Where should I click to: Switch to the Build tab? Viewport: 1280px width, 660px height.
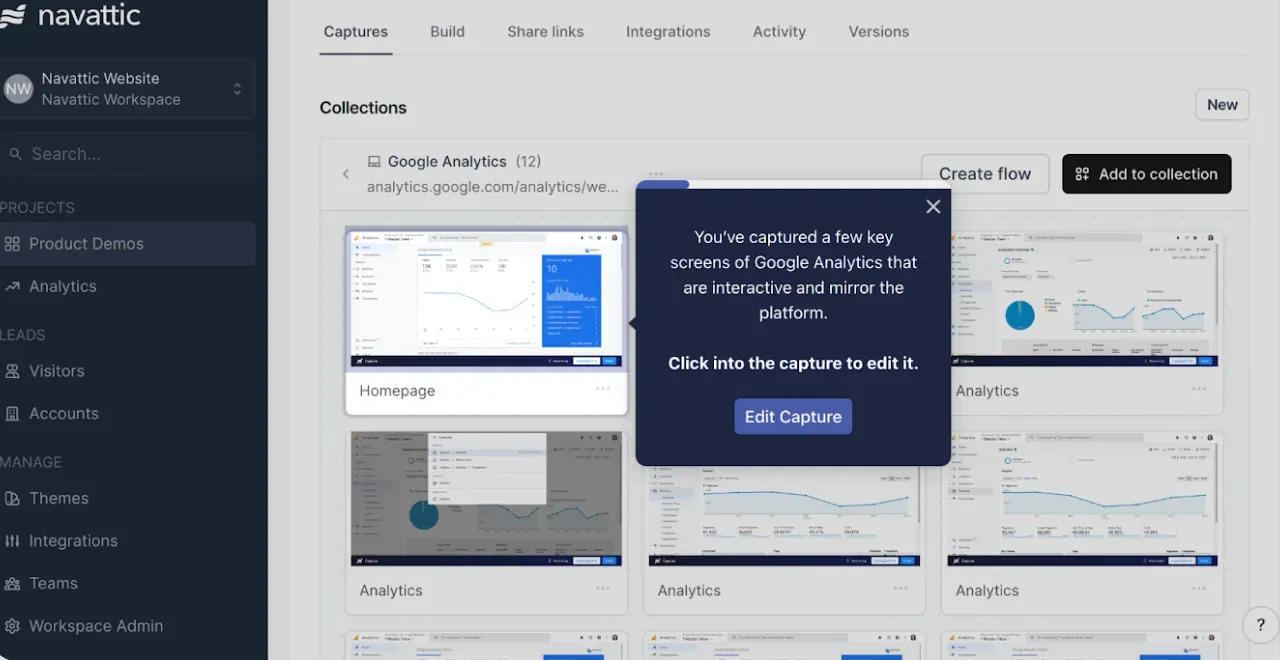[x=447, y=32]
